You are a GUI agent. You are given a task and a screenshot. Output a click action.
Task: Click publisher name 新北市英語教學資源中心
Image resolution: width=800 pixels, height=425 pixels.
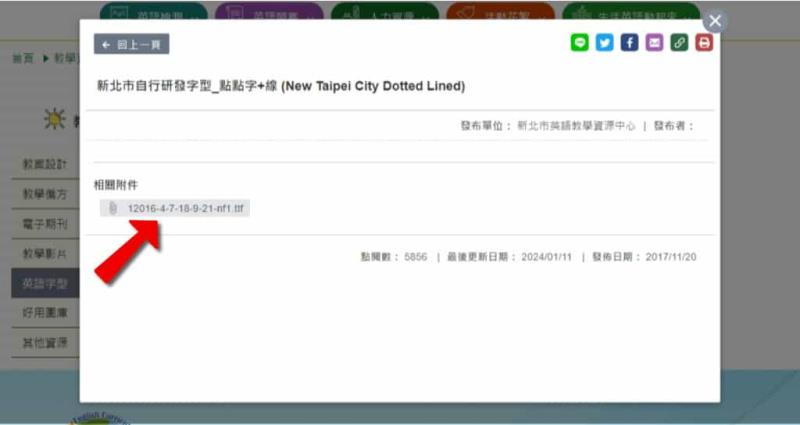click(x=577, y=126)
